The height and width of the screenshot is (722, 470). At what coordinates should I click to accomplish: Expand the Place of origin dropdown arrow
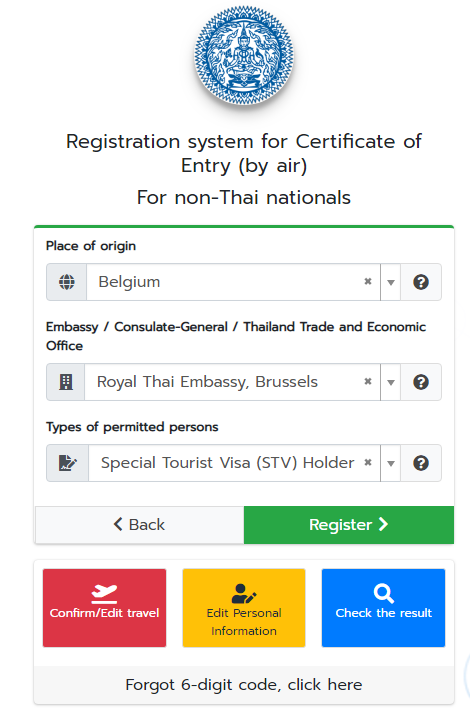coord(391,282)
